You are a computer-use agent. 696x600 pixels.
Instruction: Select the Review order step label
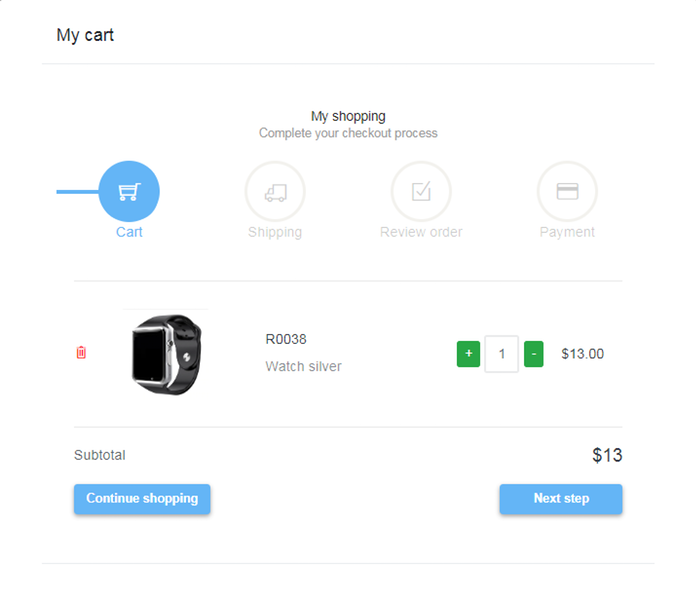[421, 232]
